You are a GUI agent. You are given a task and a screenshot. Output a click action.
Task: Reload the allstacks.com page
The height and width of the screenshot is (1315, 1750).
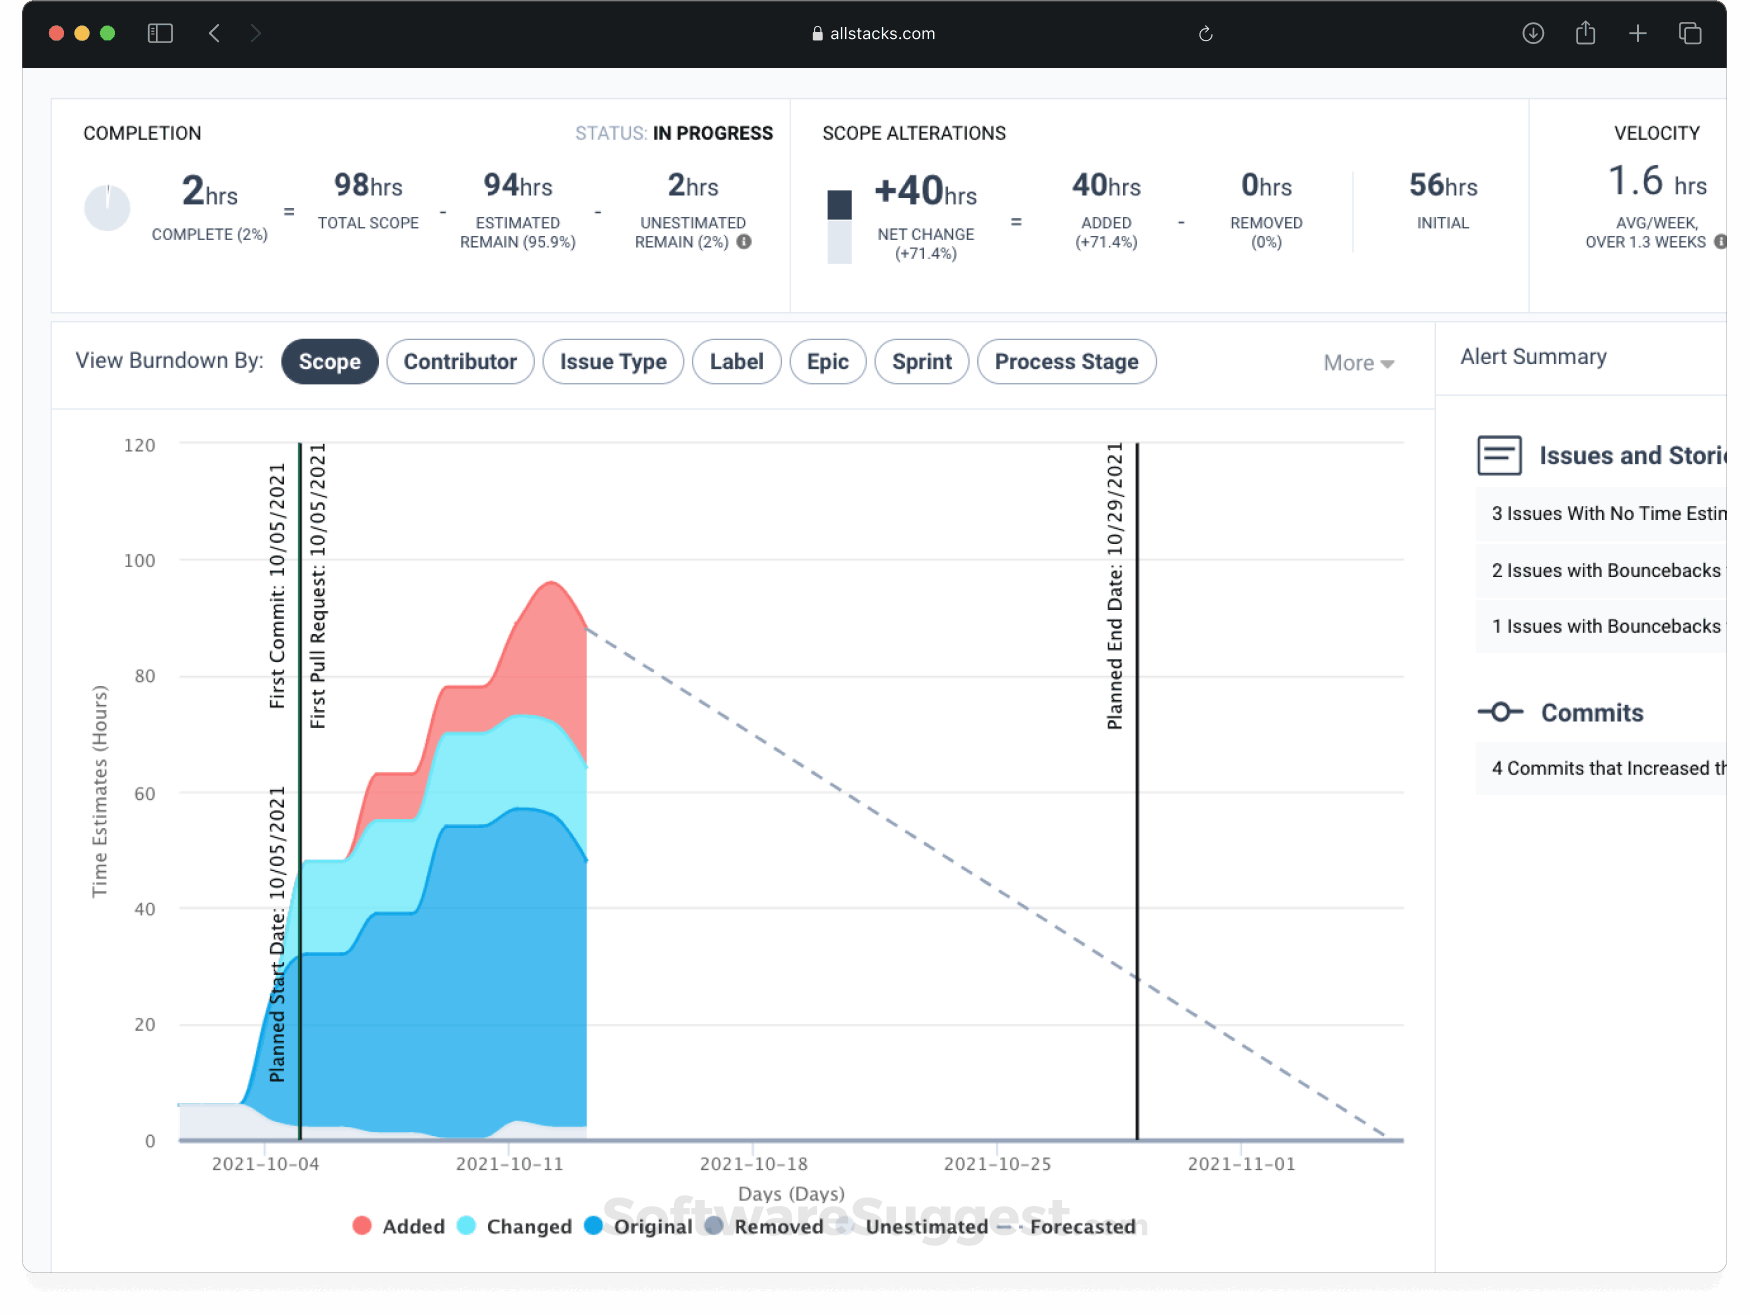(x=1205, y=33)
